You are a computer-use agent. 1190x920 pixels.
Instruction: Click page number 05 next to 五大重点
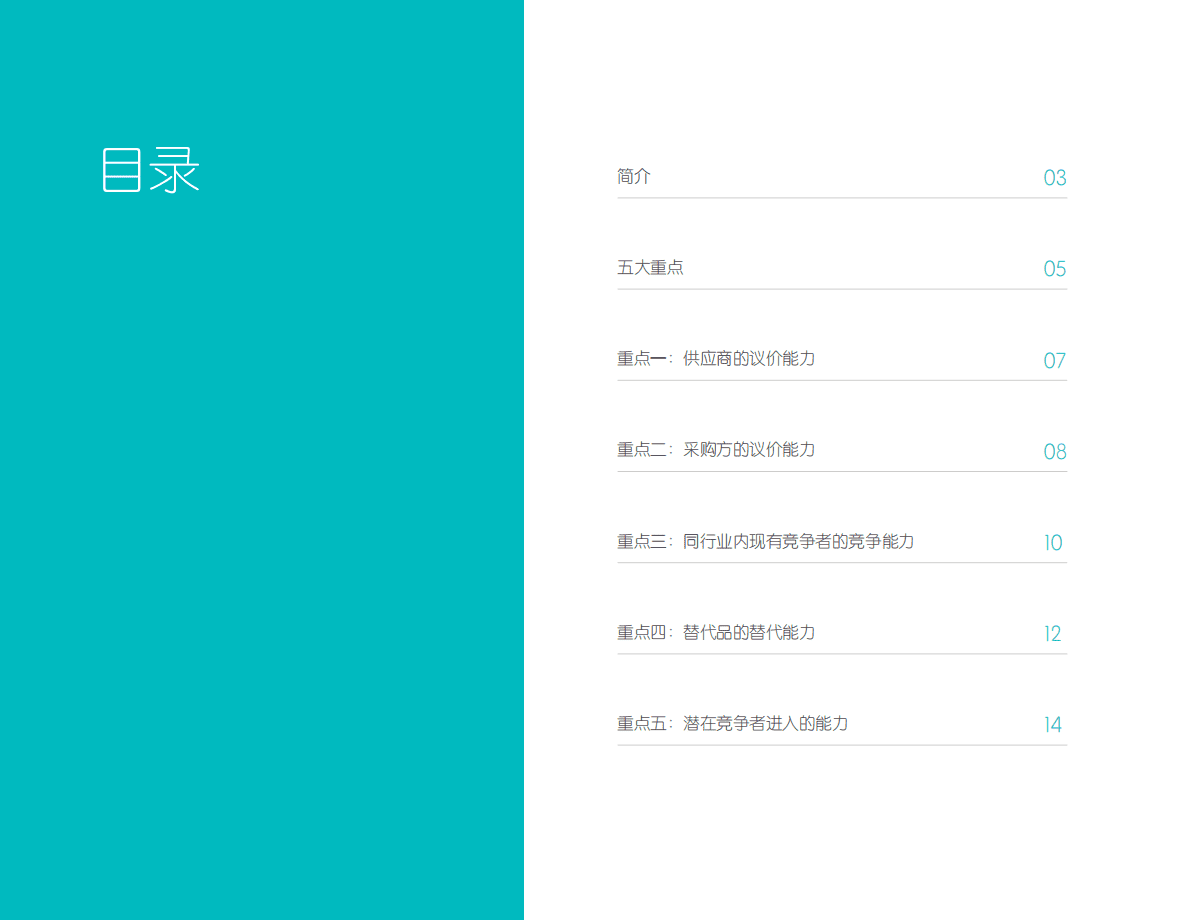pos(1056,269)
